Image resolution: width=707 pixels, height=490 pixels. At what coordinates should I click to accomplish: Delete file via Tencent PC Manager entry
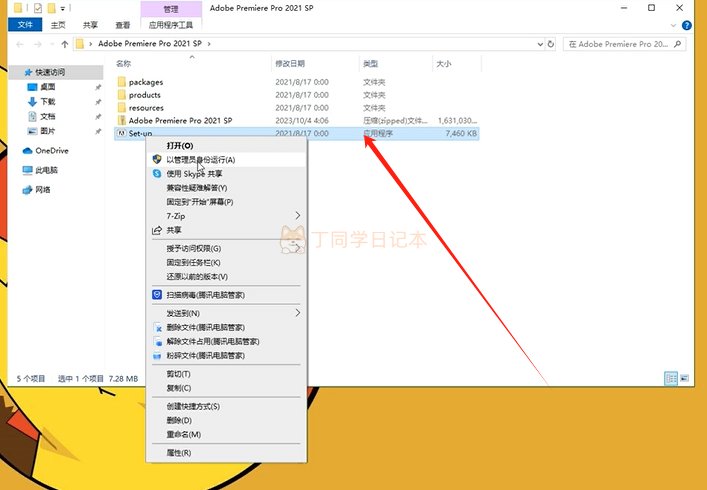coord(226,327)
